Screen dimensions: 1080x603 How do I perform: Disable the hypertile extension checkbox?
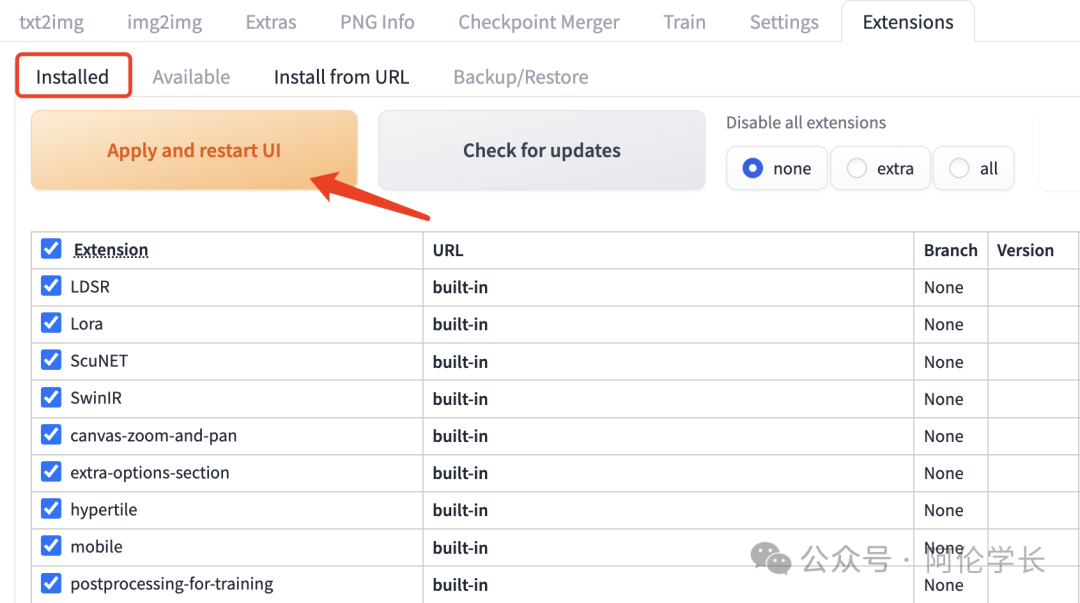pyautogui.click(x=51, y=509)
